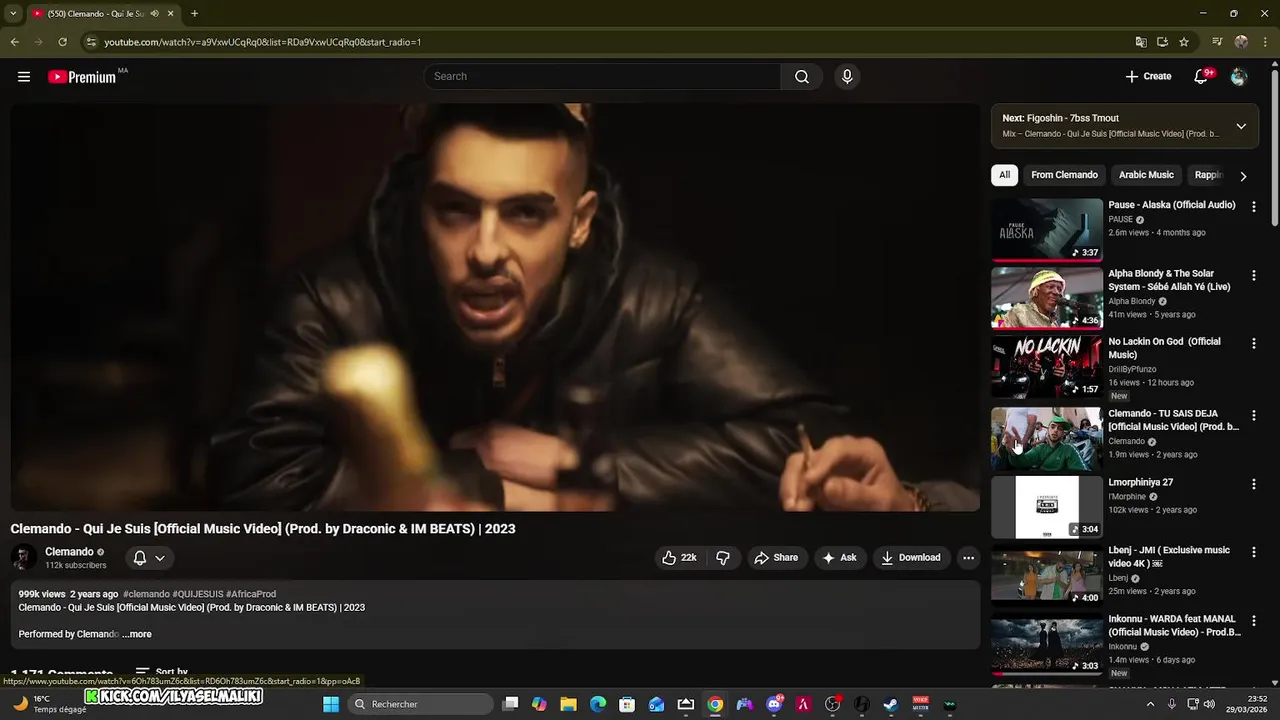Viewport: 1280px width, 720px height.
Task: Open a new browser tab
Action: [194, 14]
